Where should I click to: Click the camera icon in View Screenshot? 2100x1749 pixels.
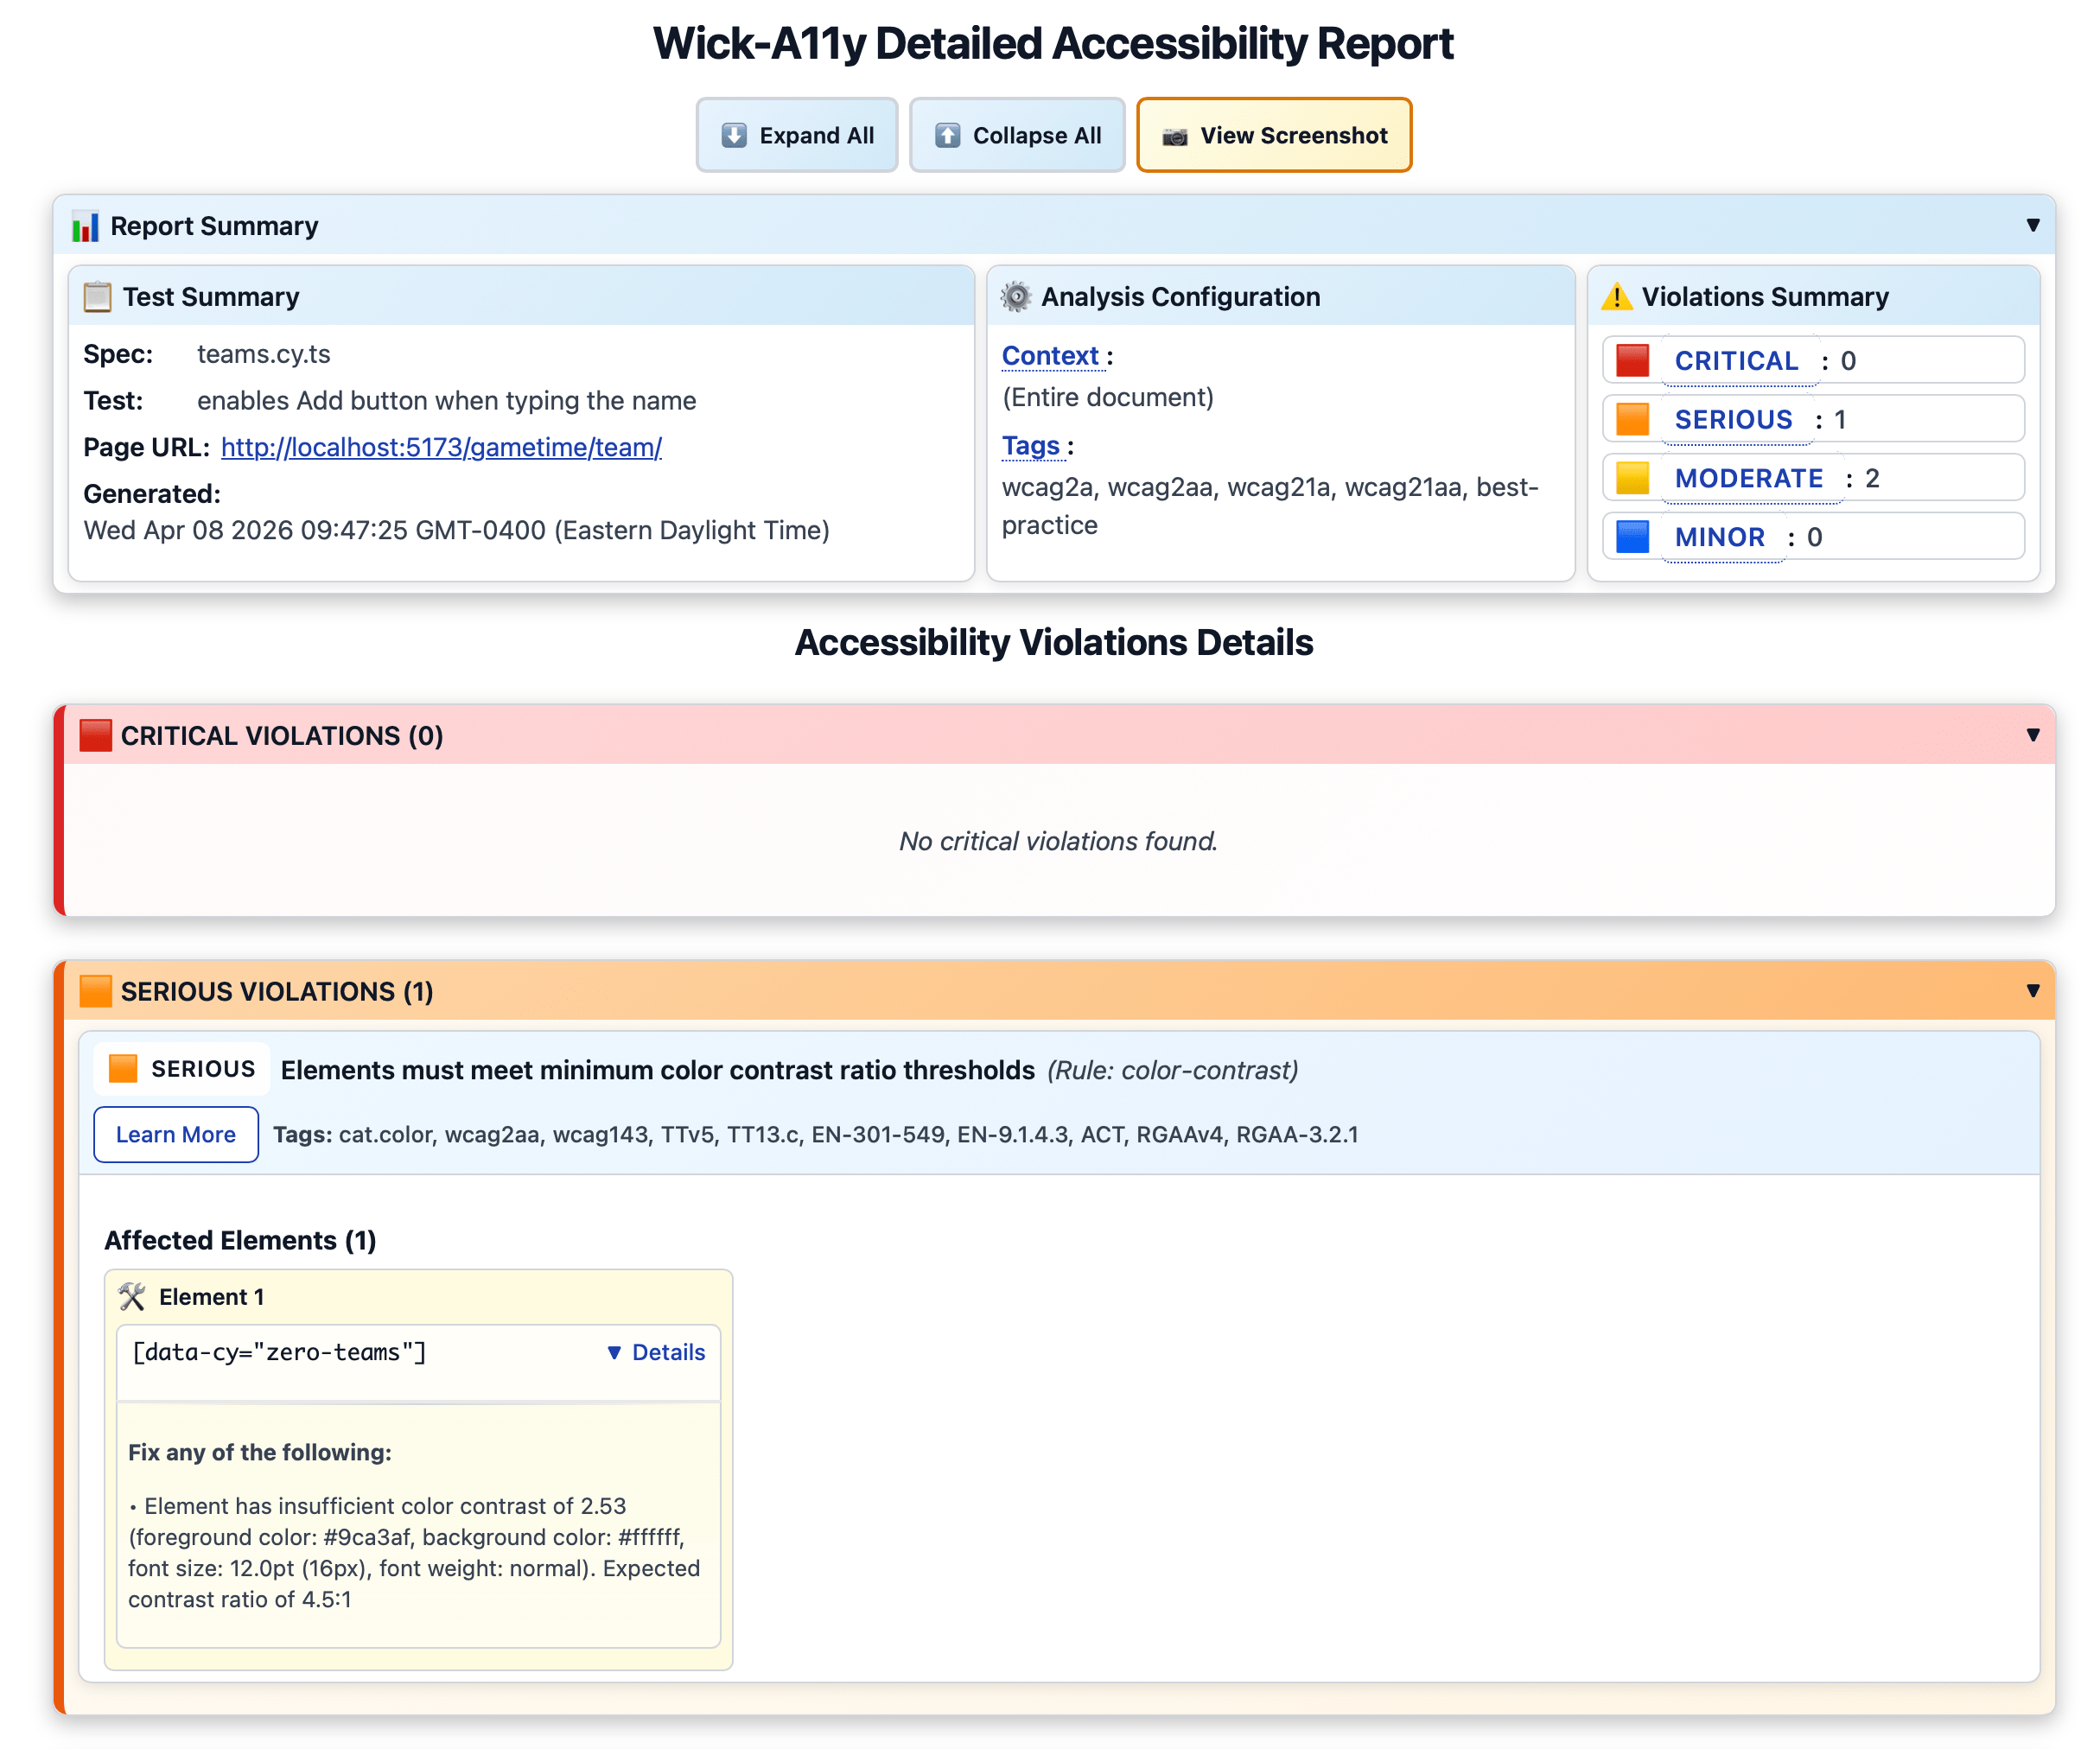pos(1174,136)
